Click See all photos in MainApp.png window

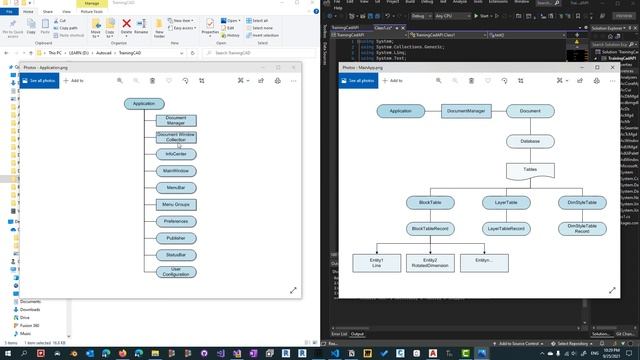point(358,81)
